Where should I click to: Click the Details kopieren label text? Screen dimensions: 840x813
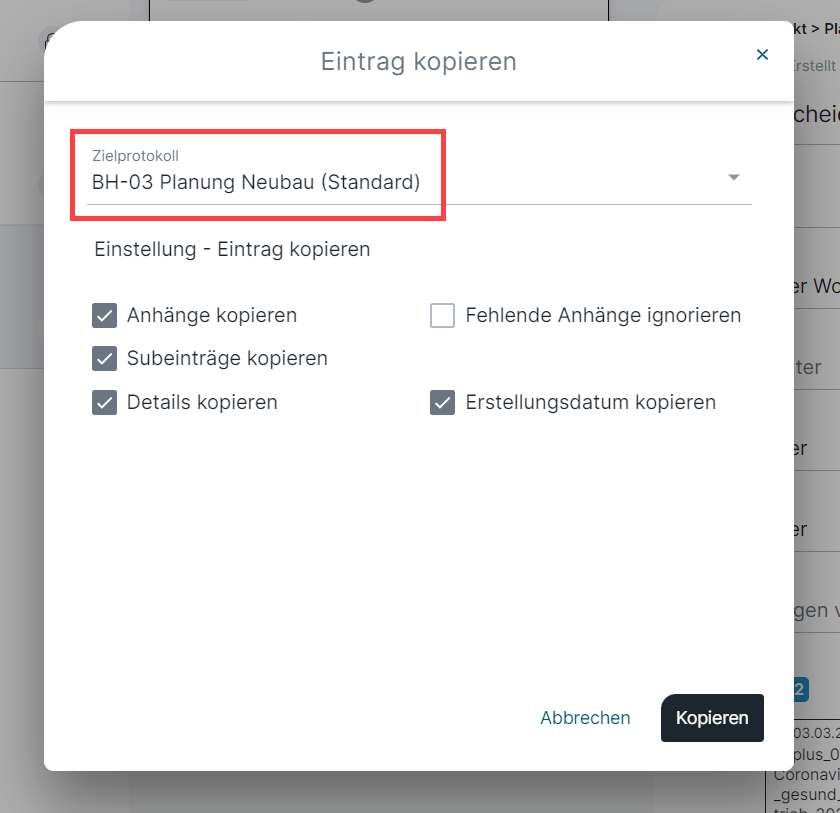tap(202, 402)
